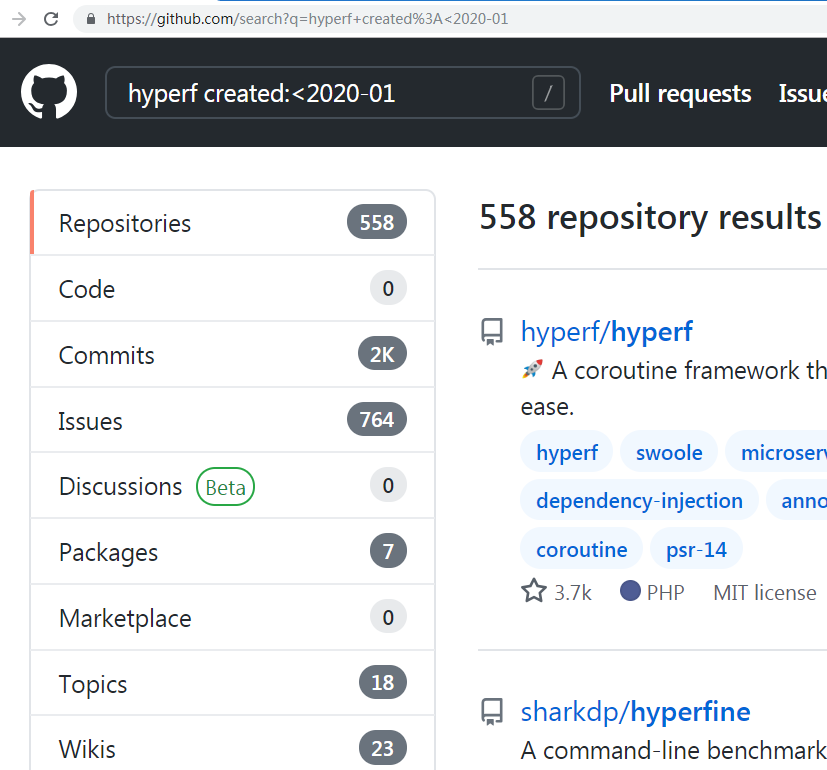827x770 pixels.
Task: Click the 558 repository results heading
Action: pyautogui.click(x=650, y=217)
